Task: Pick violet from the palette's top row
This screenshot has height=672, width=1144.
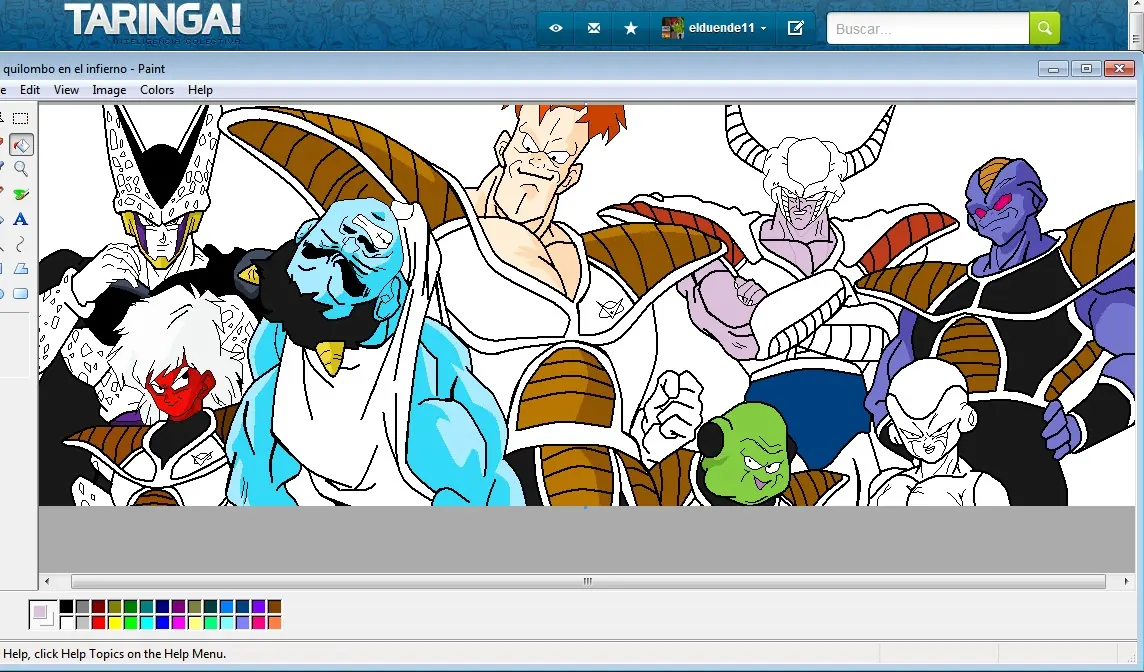Action: [259, 606]
